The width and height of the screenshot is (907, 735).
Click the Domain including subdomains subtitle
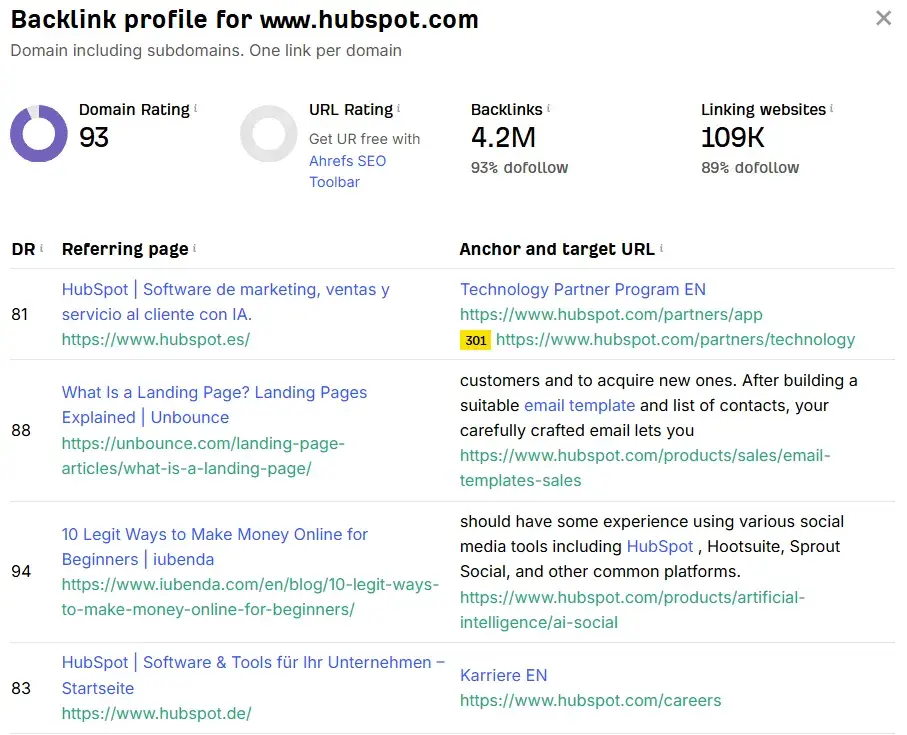click(206, 50)
